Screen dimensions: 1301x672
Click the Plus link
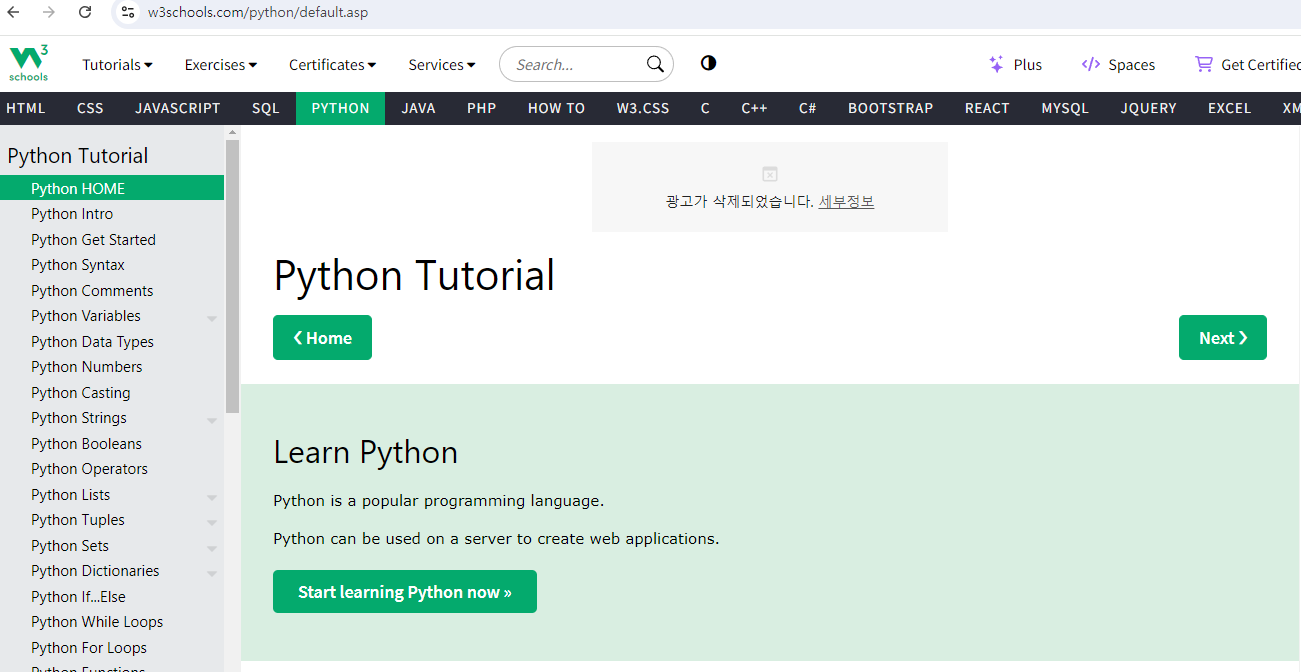pyautogui.click(x=1027, y=65)
